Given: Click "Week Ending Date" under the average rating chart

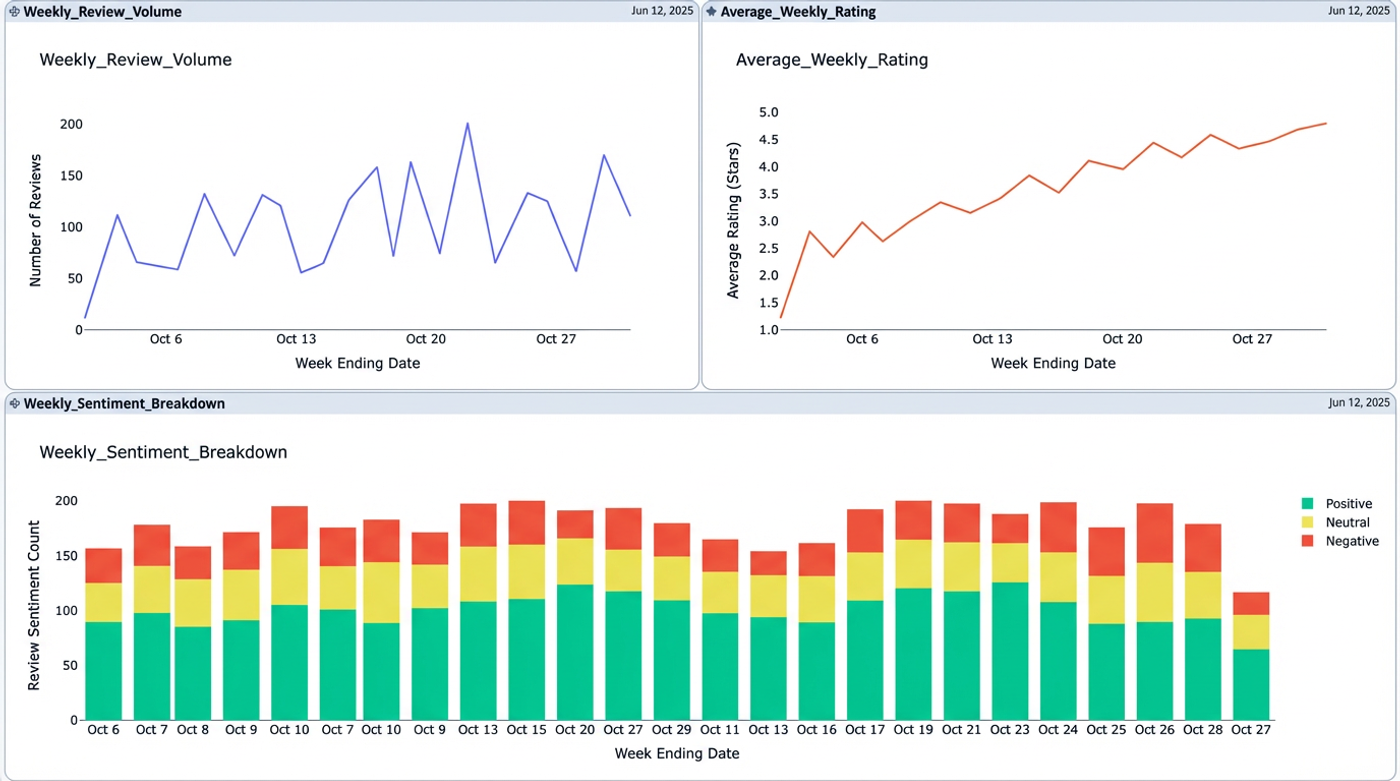Looking at the screenshot, I should tap(1053, 364).
